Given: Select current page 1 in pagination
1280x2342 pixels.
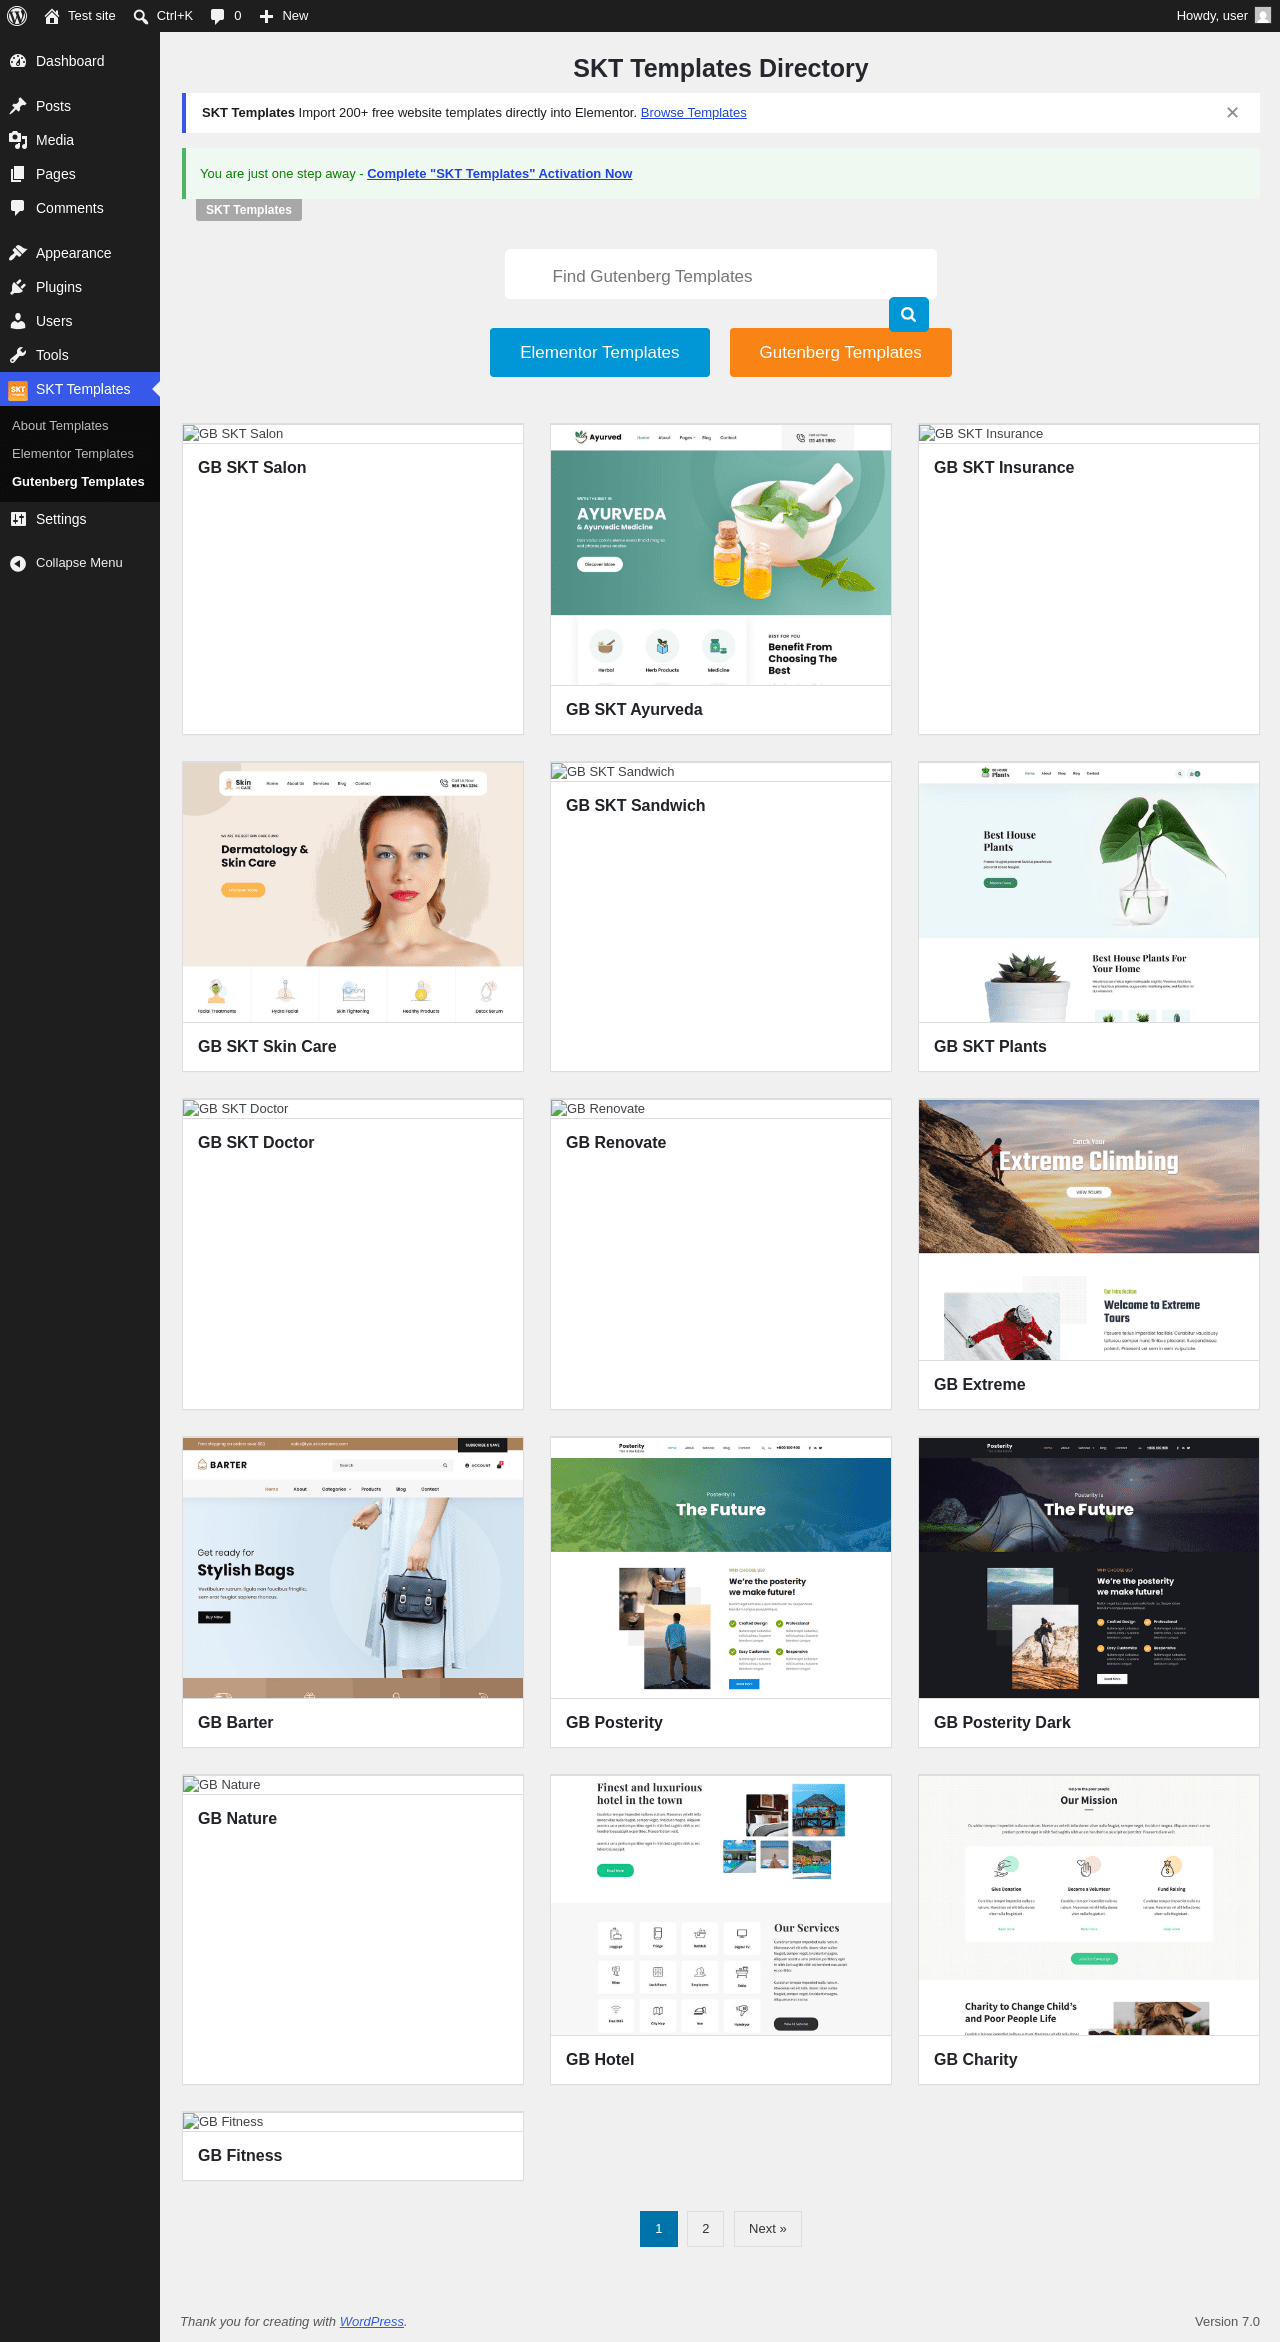Looking at the screenshot, I should click(659, 2228).
